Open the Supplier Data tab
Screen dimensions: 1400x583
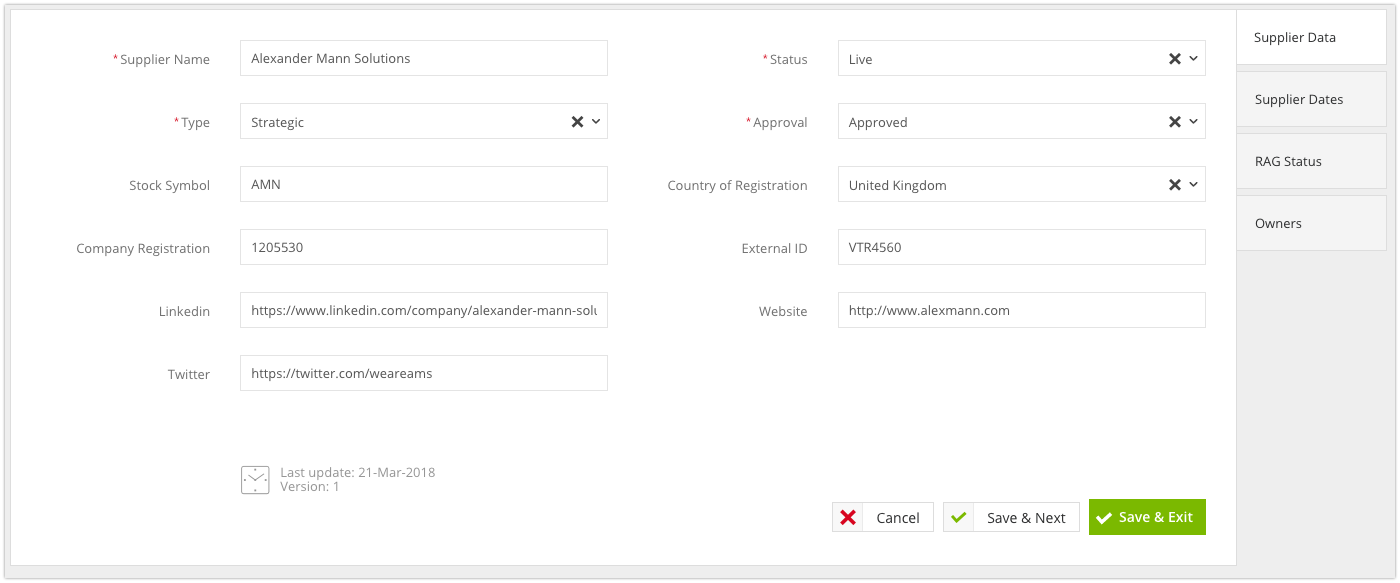tap(1311, 37)
